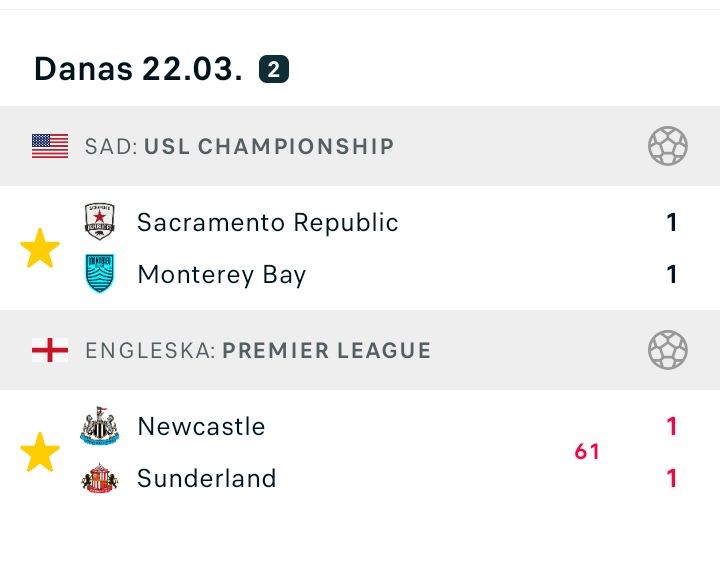The image size is (720, 583).
Task: Toggle favorite star for Newcastle vs Sunderland
Action: click(40, 452)
